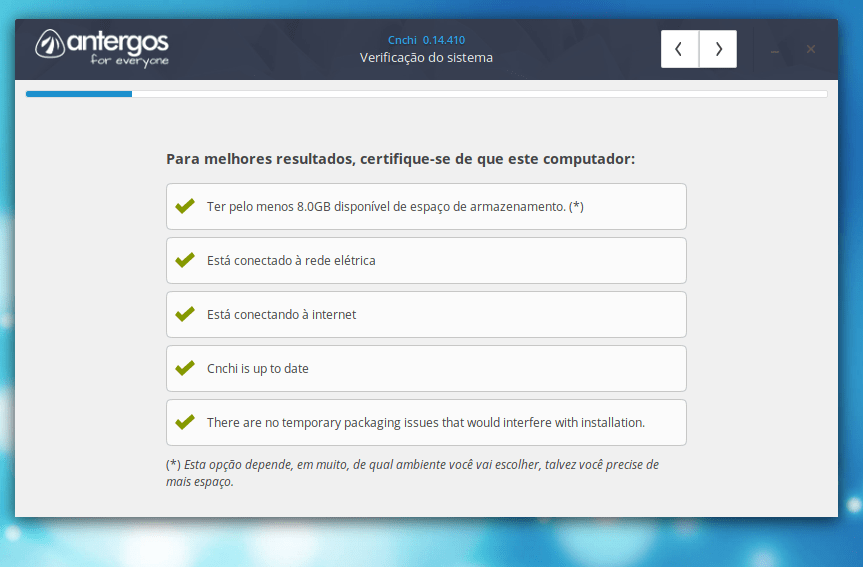
Task: Select the 'Ter pelo menos 8.0GB disponível' text
Action: (x=394, y=207)
